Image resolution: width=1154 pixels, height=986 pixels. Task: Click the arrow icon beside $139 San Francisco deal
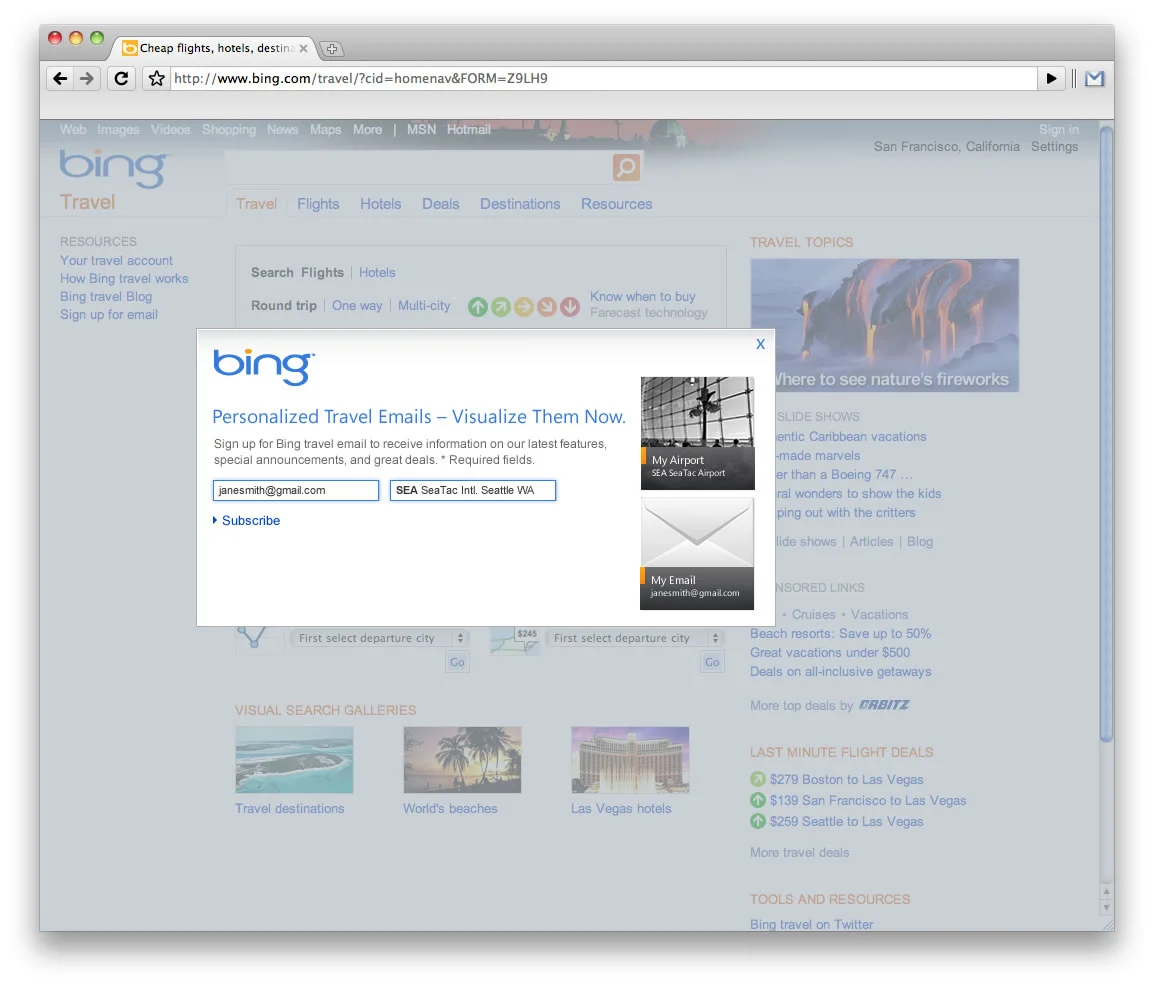coord(757,800)
